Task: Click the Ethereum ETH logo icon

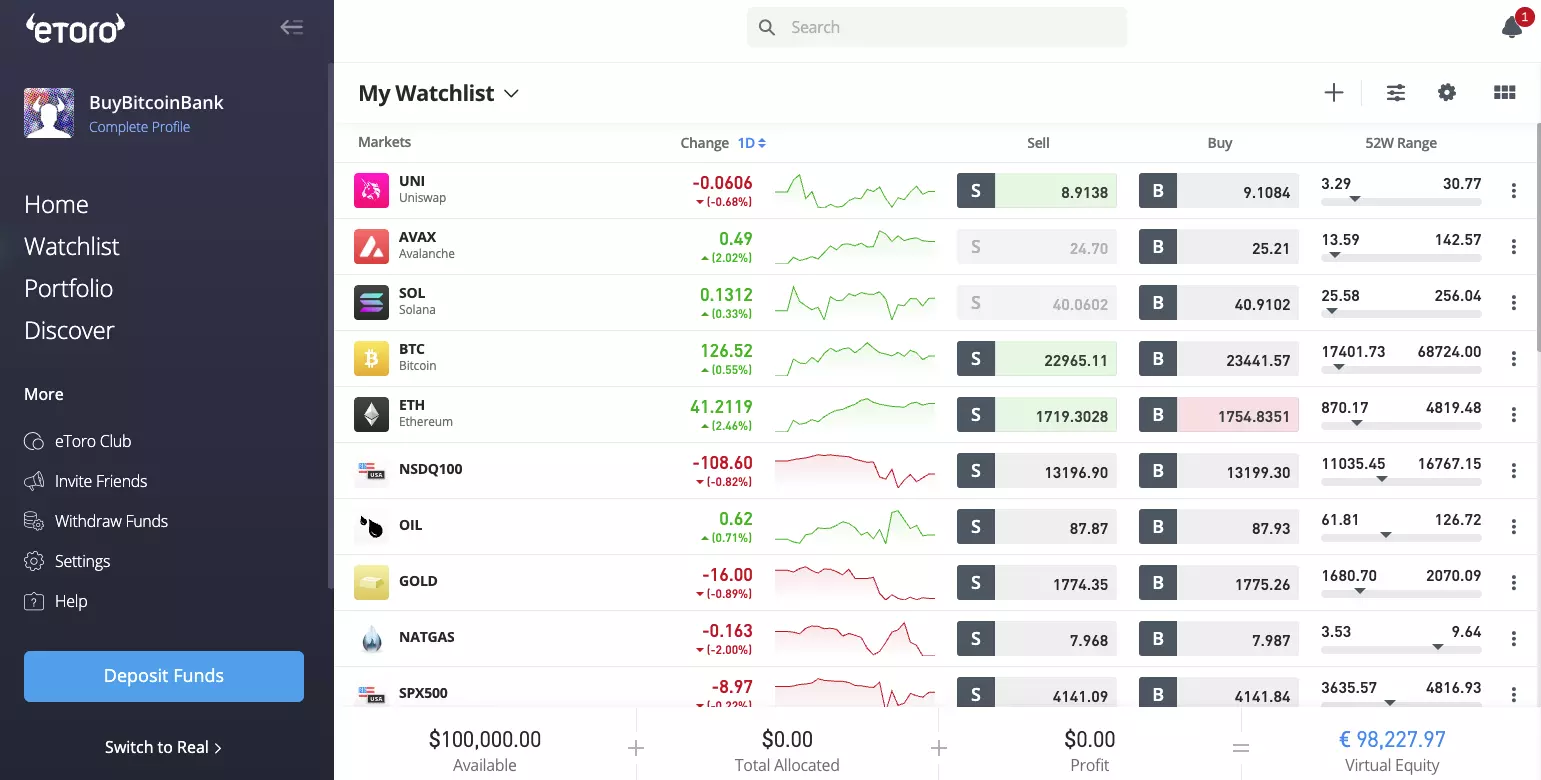Action: coord(371,414)
